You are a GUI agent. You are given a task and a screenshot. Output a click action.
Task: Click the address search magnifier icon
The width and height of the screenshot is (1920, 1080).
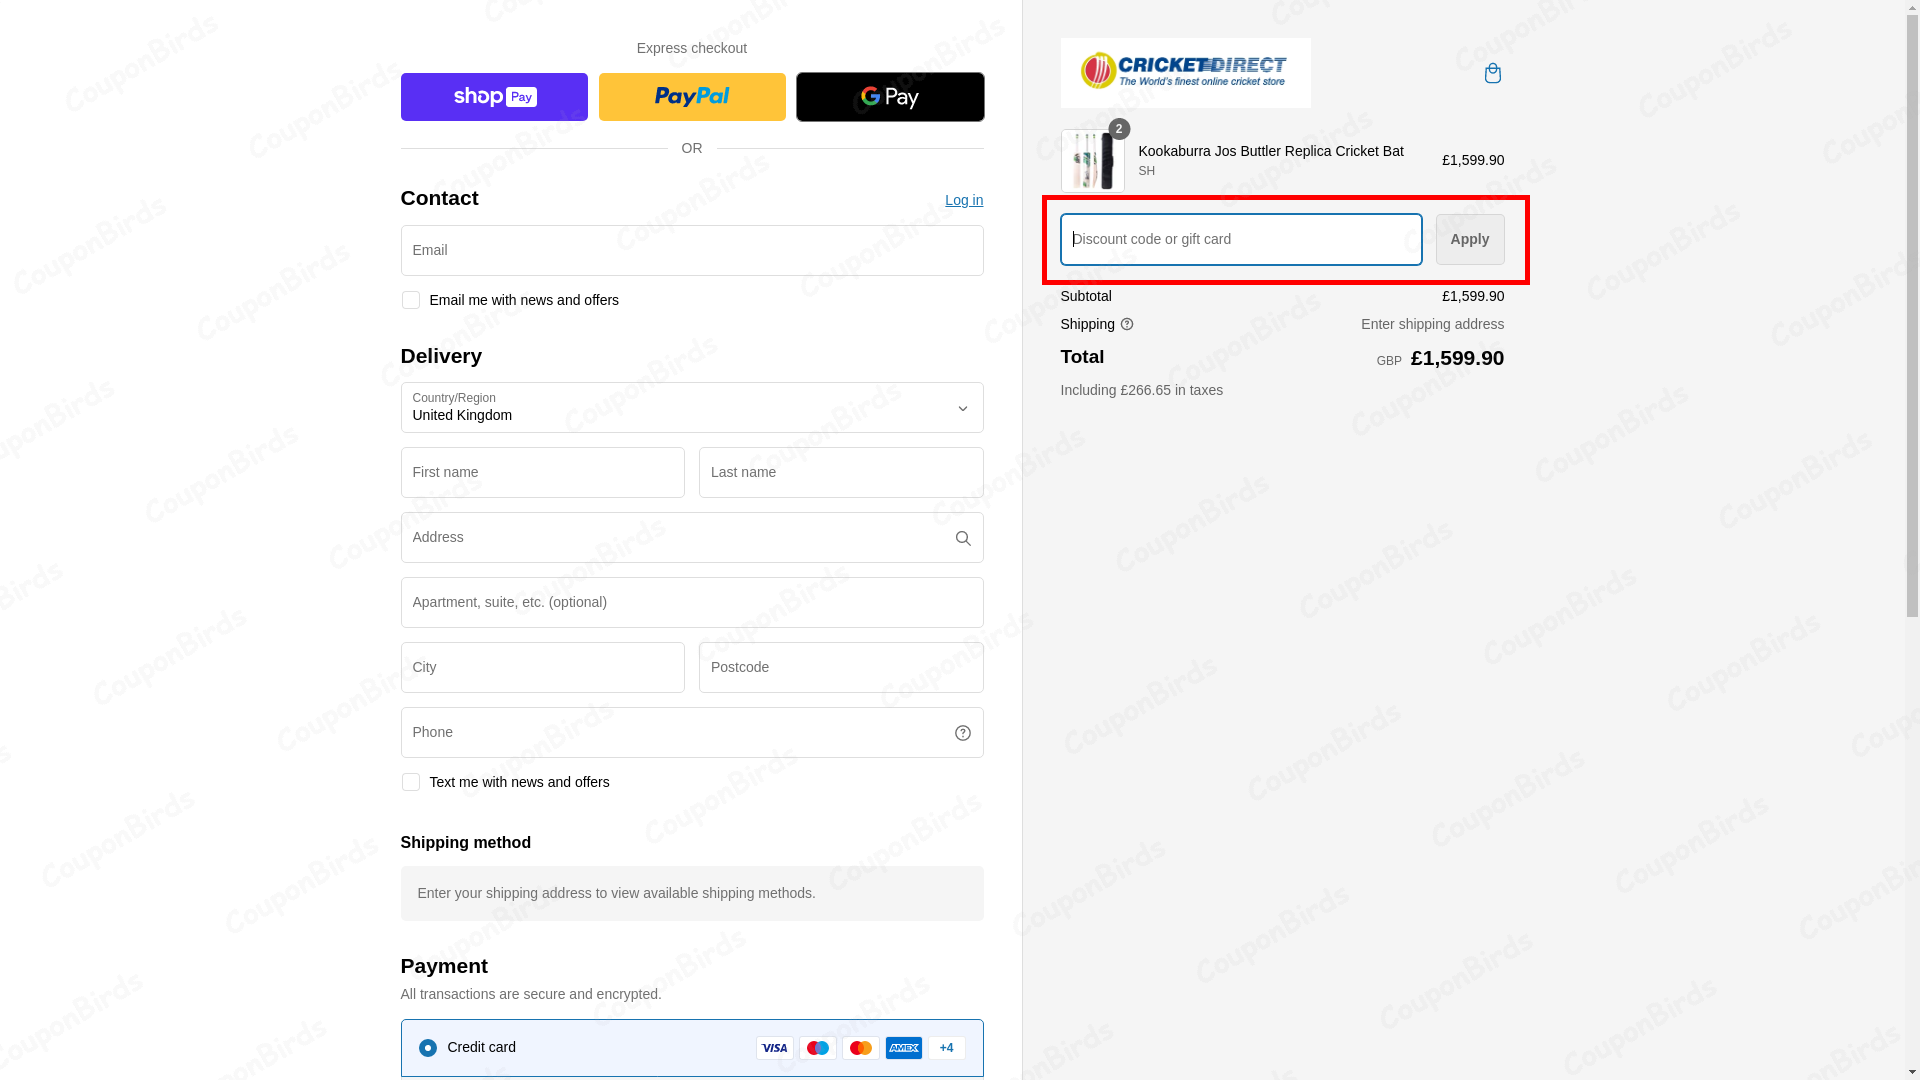click(962, 538)
